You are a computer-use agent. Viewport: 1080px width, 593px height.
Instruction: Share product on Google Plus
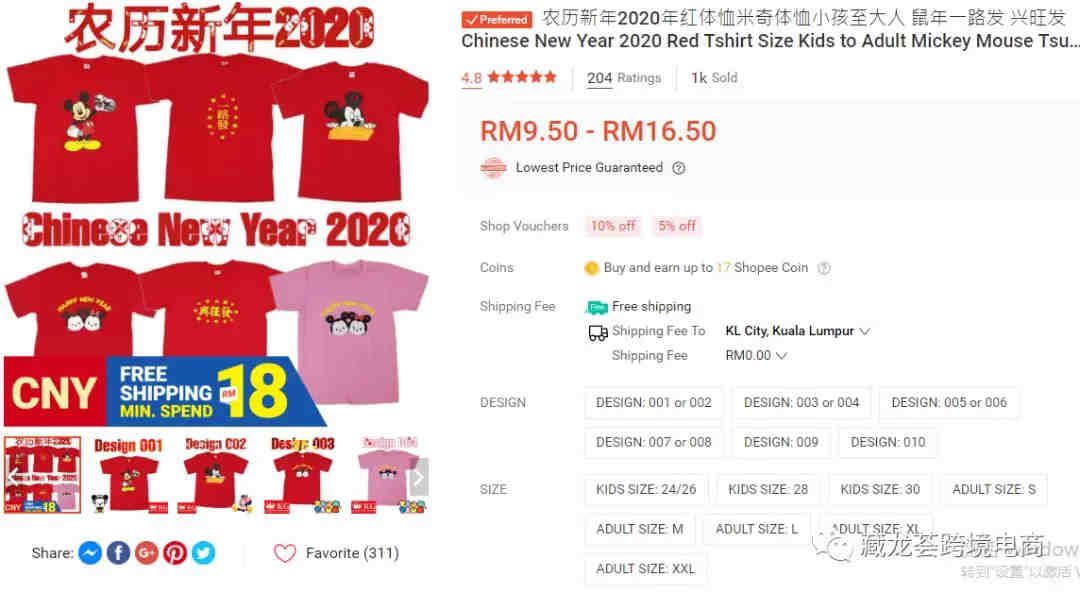(147, 553)
